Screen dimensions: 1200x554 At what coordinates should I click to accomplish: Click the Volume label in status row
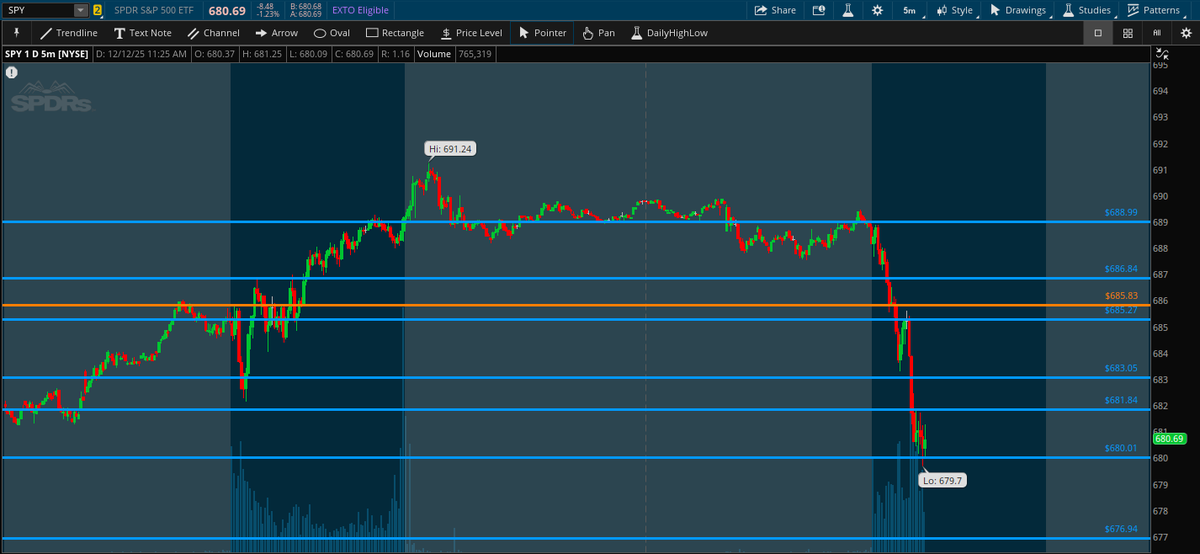point(433,53)
